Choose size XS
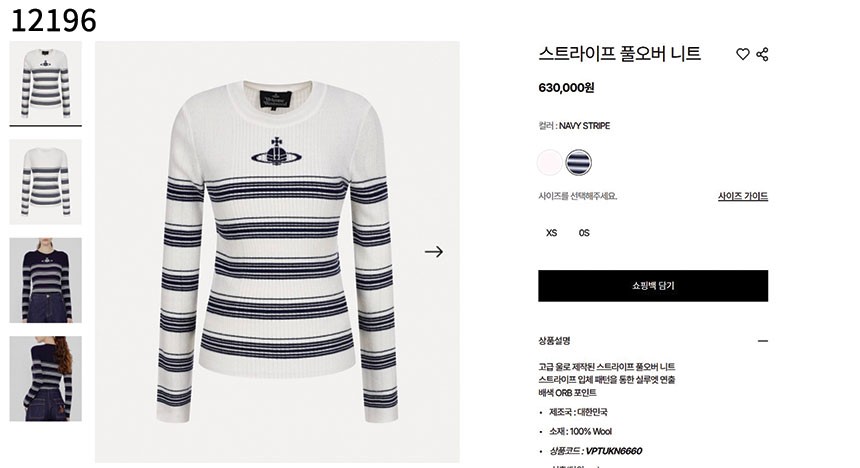The width and height of the screenshot is (860, 468). click(551, 233)
